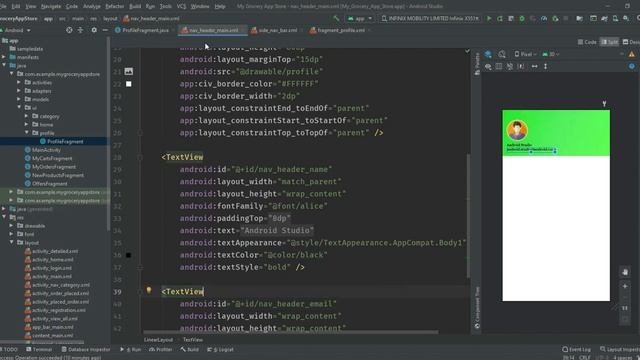Click the warning triangle in design toolbar
This screenshot has width=640, height=360.
(x=632, y=54)
